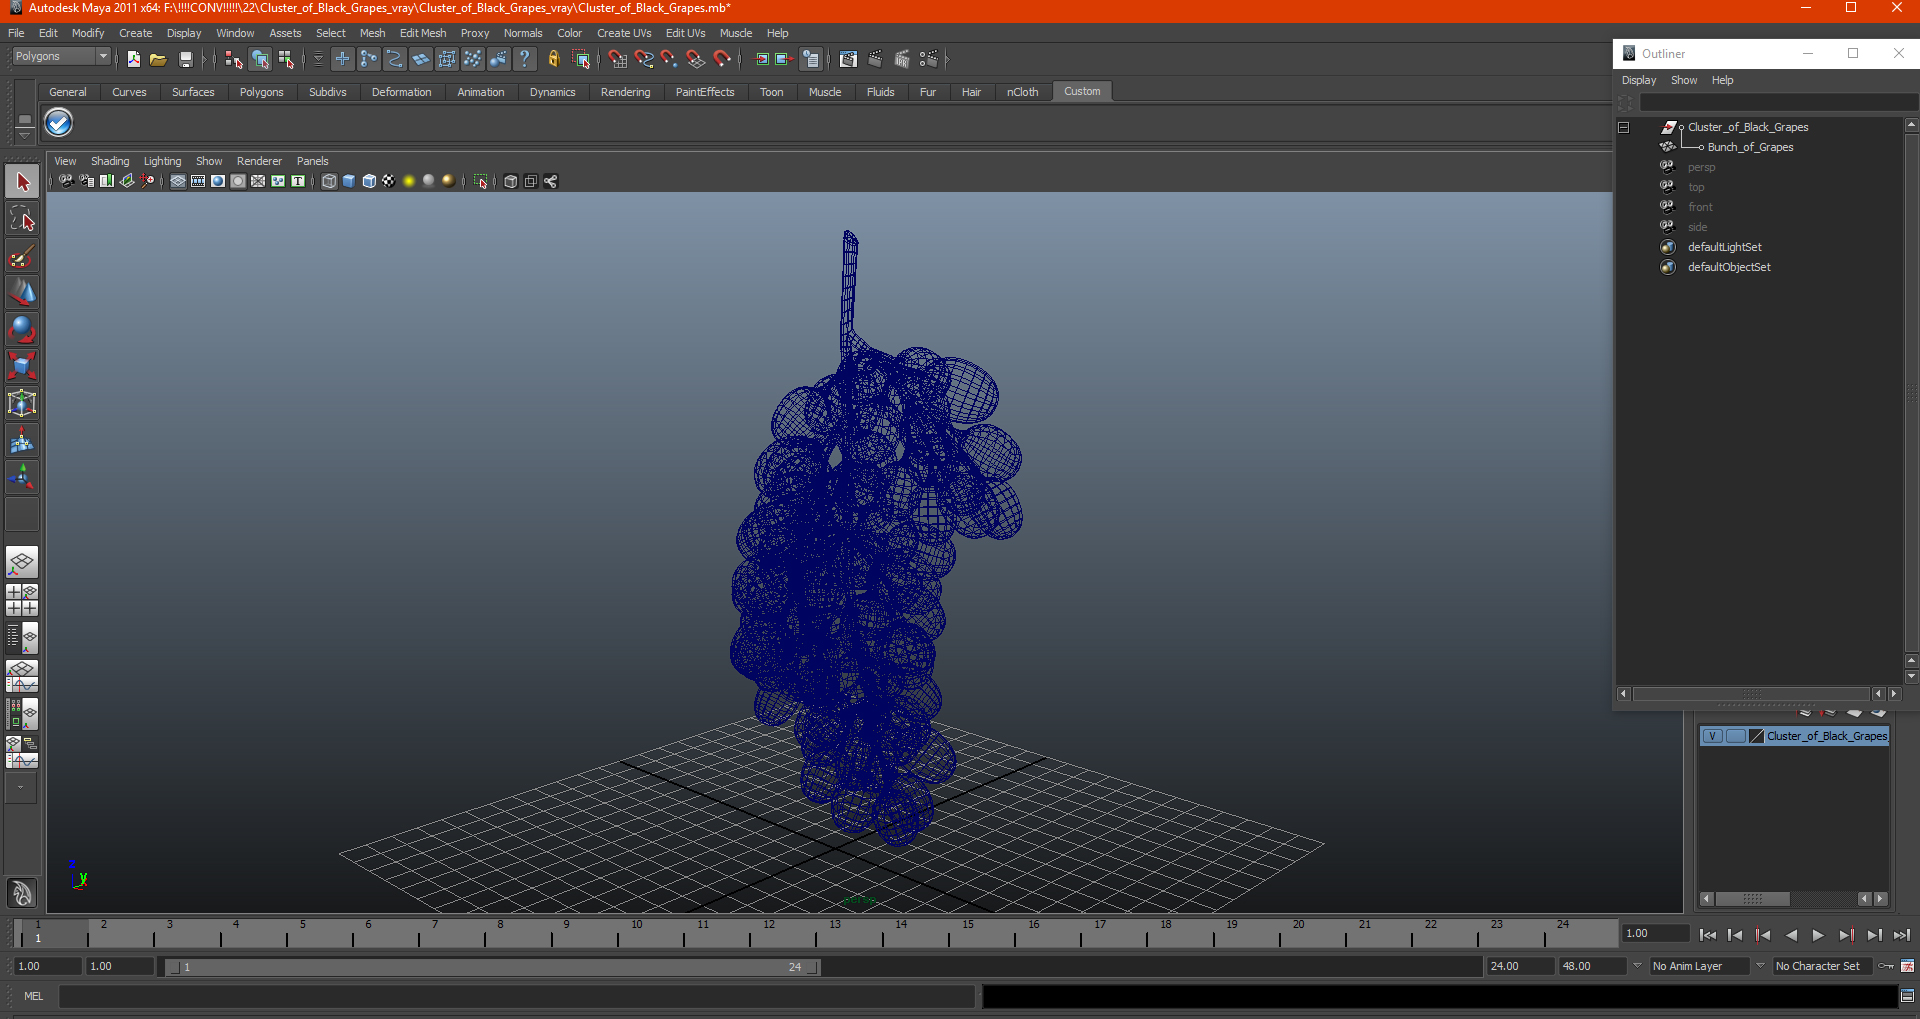
Task: Toggle snap to curves magnet
Action: (643, 60)
